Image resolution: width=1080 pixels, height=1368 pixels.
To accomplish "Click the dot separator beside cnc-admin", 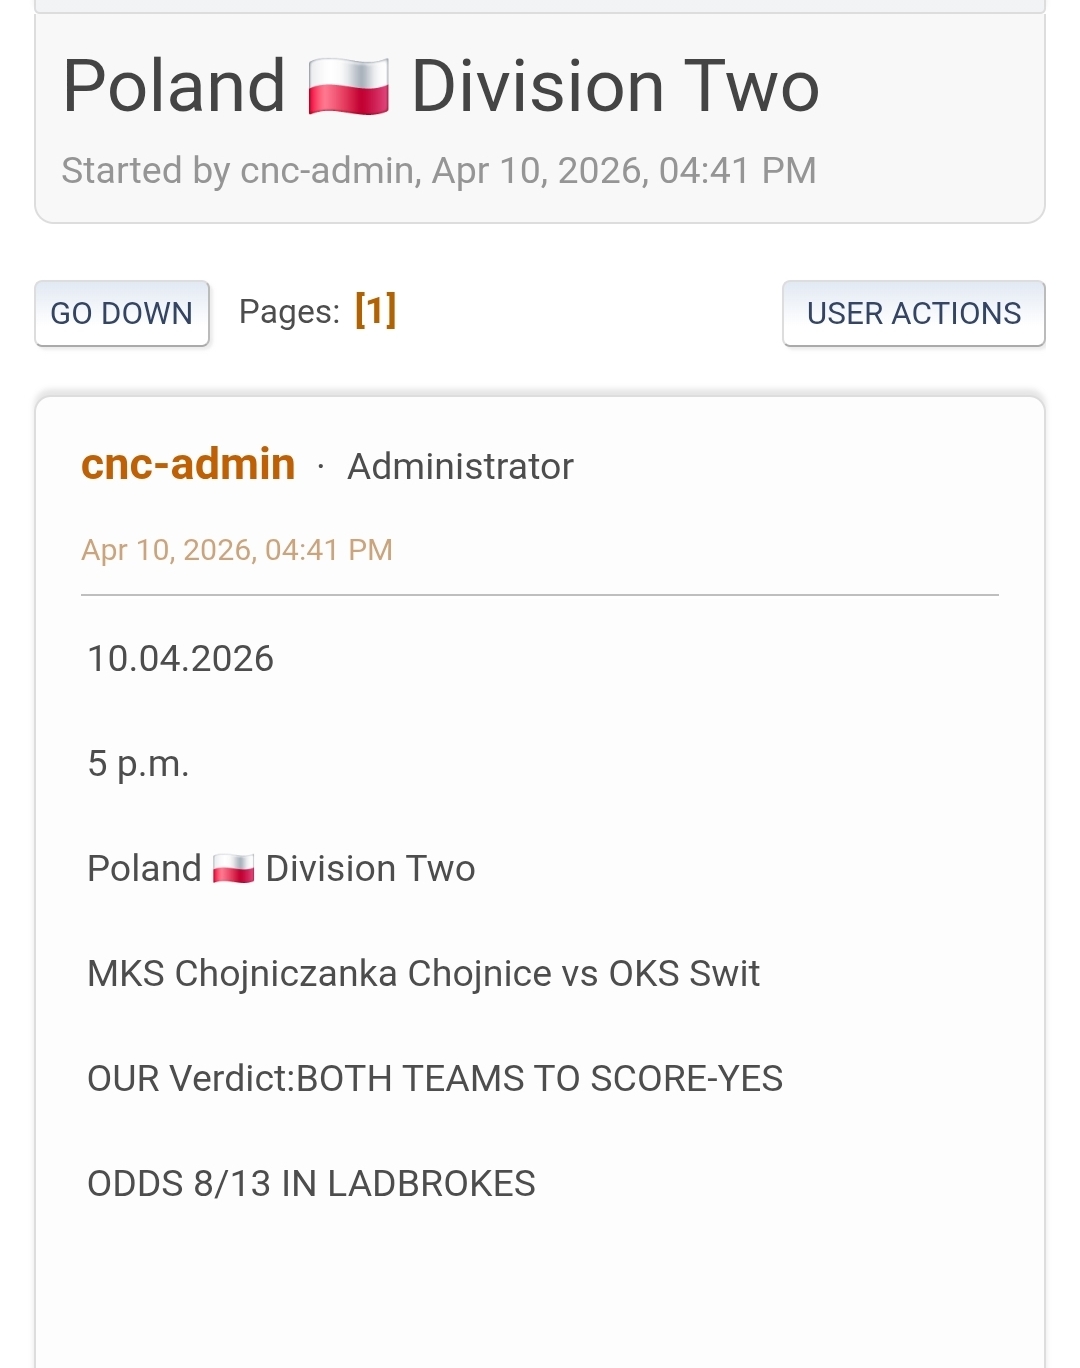I will (320, 467).
